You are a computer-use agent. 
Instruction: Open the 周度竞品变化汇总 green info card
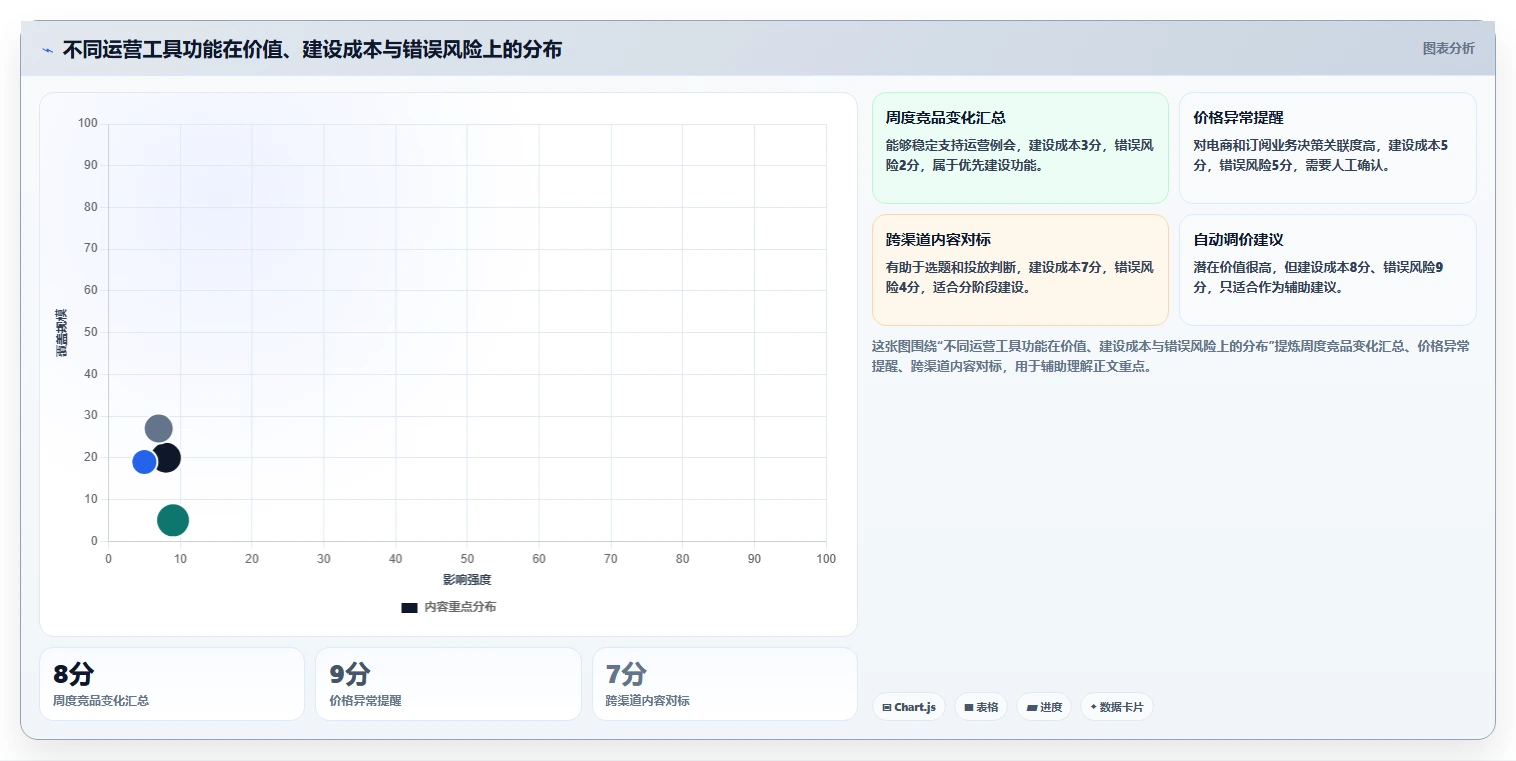(x=1020, y=148)
